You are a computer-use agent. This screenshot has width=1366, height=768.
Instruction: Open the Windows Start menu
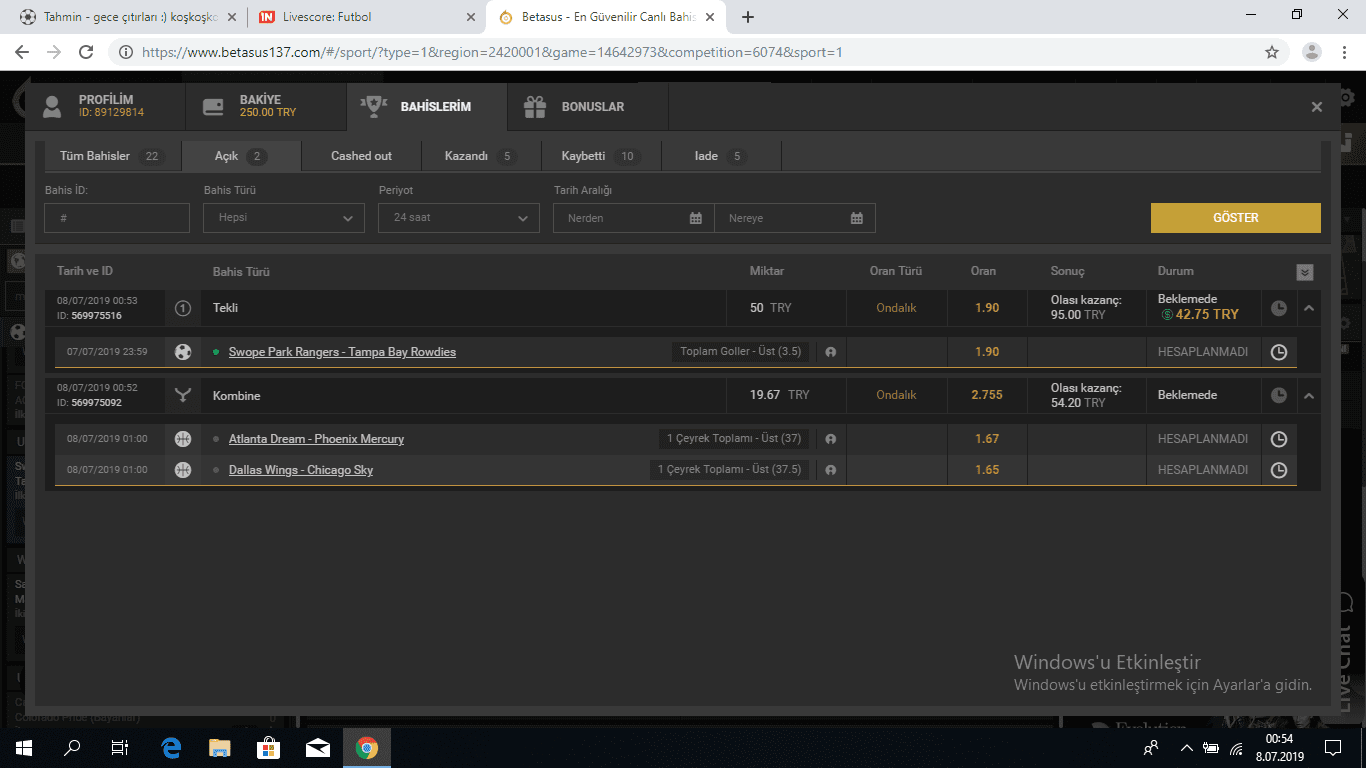(24, 747)
